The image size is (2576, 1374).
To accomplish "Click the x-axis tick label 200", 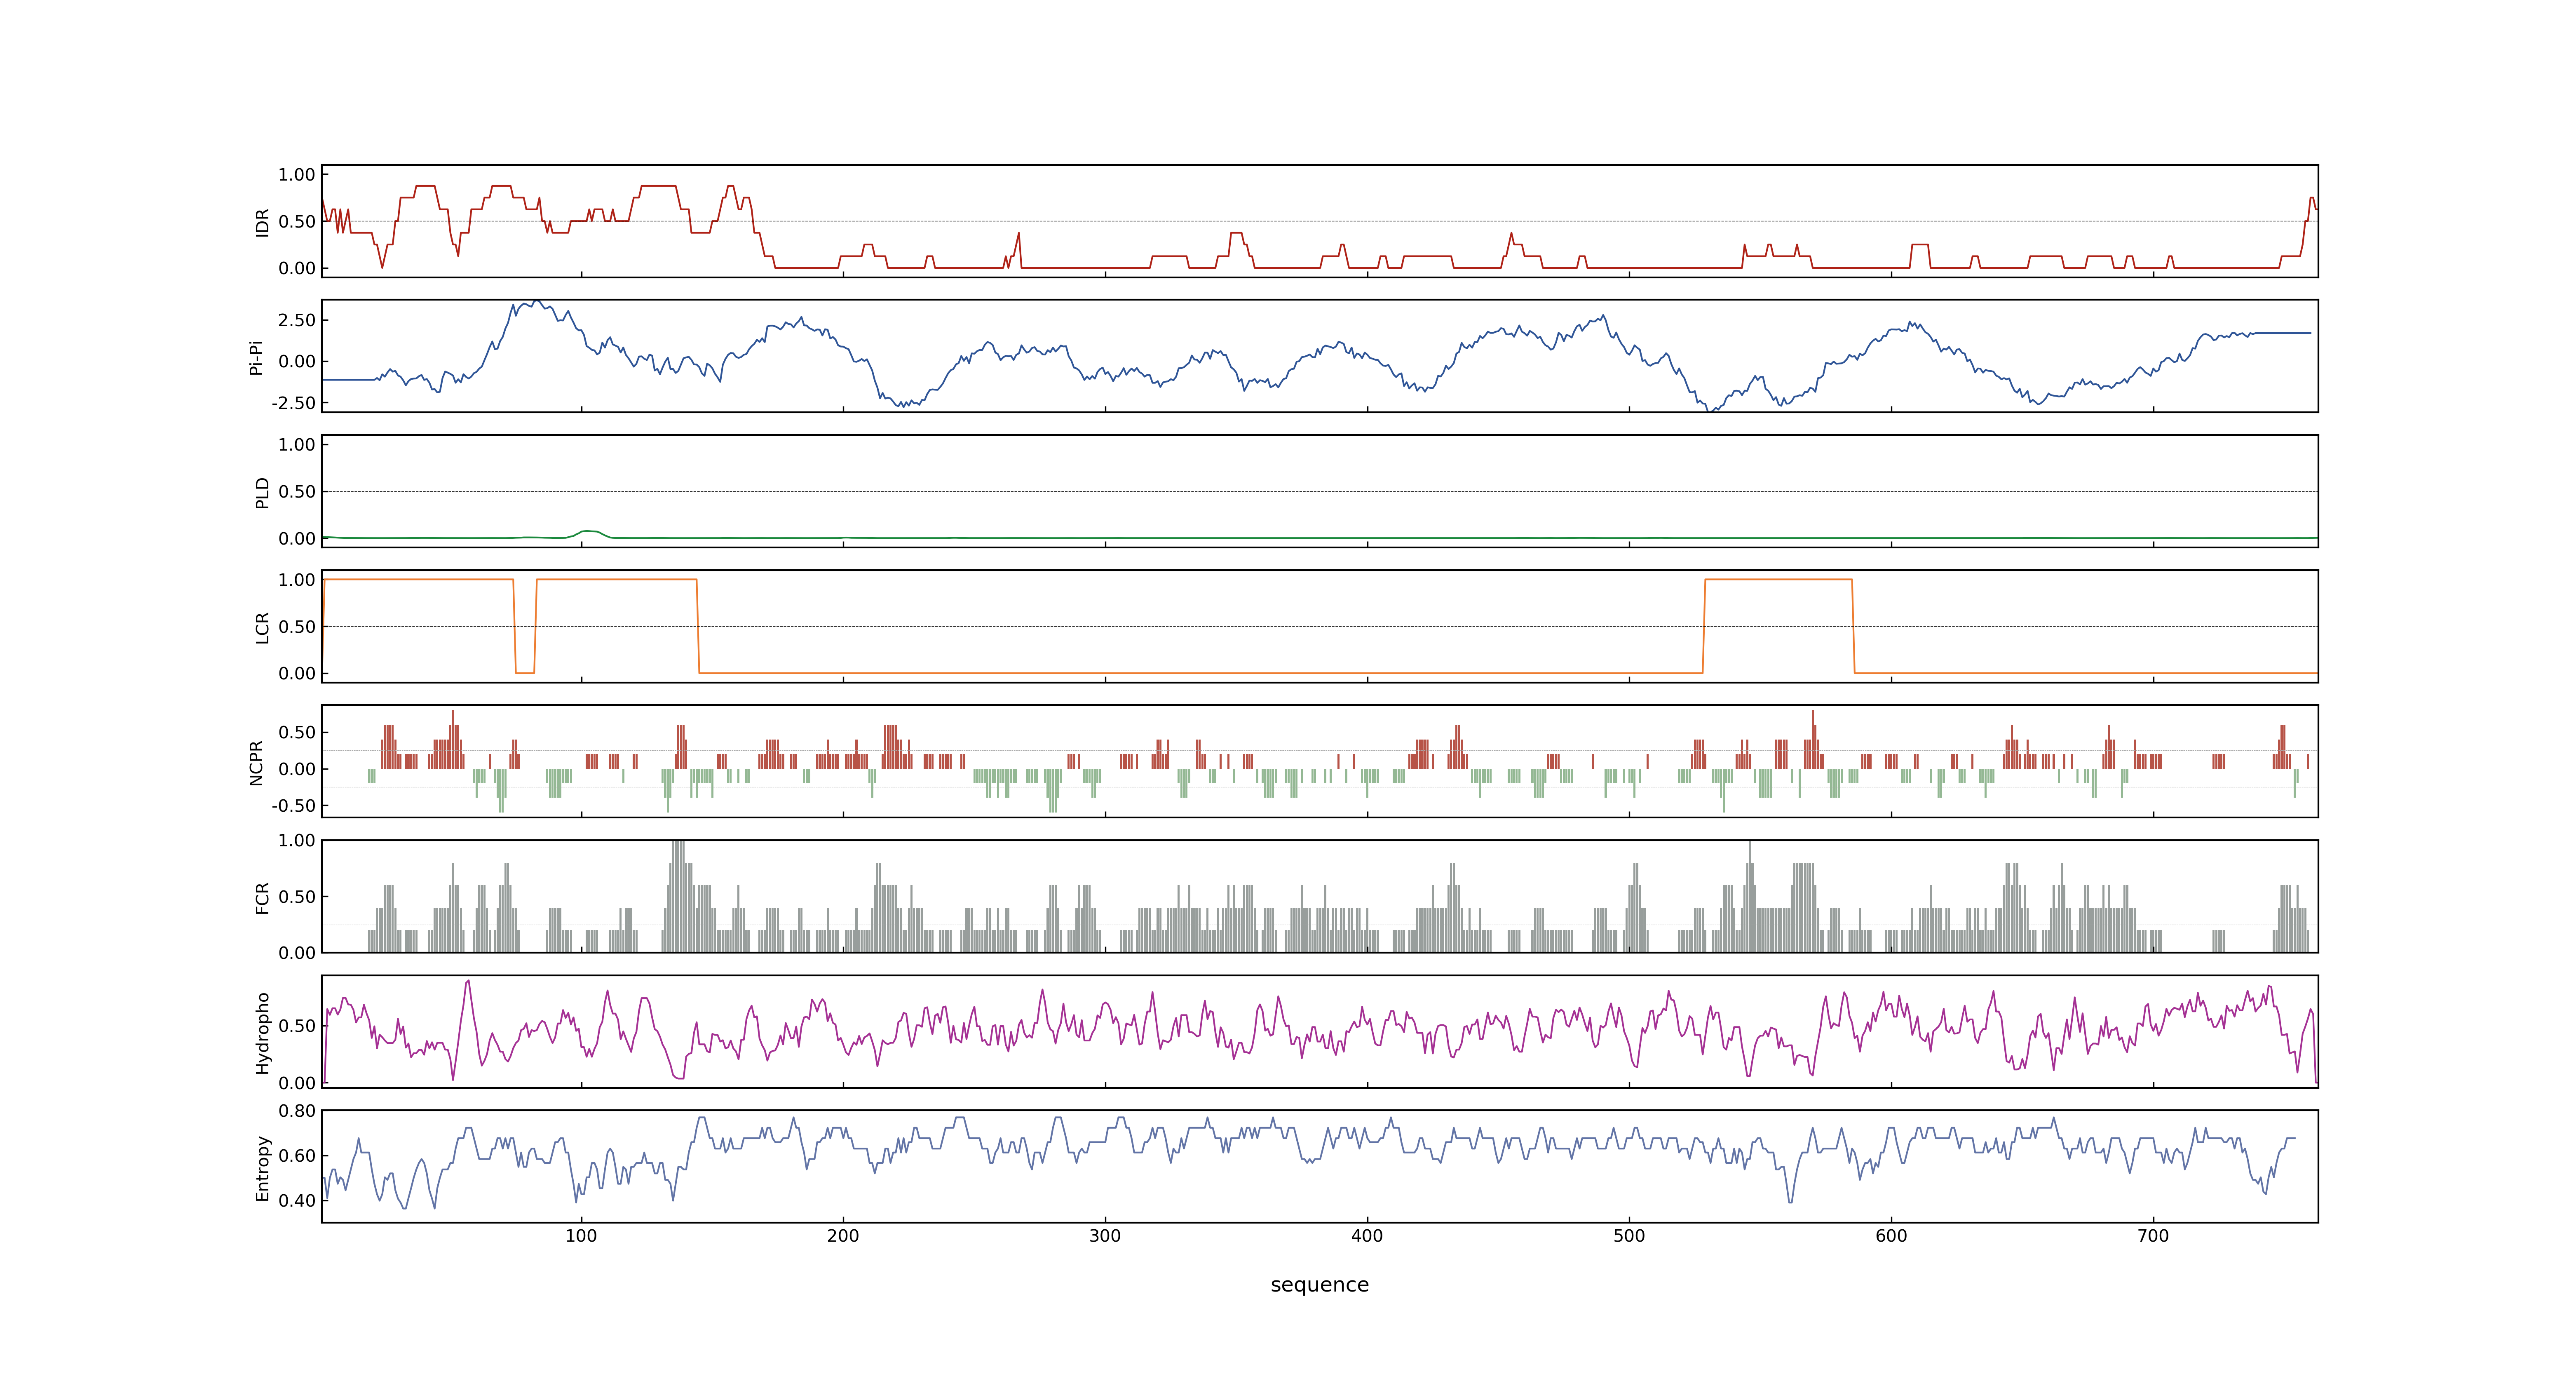I will pos(843,1236).
